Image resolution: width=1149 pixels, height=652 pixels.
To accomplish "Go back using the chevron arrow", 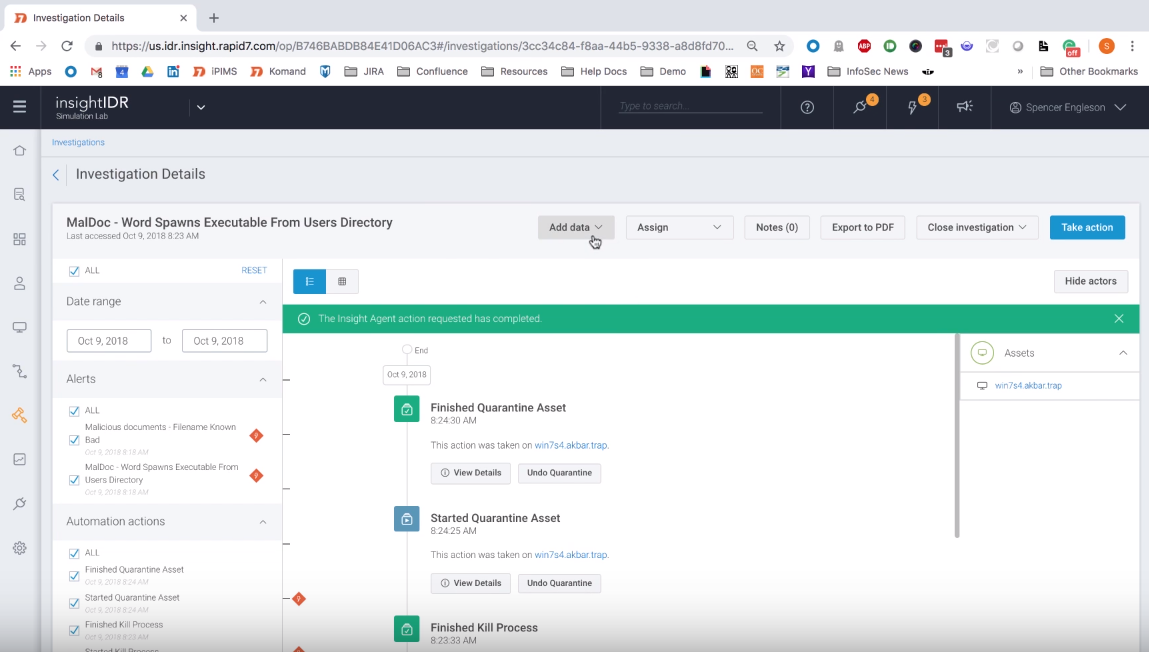I will tap(56, 174).
